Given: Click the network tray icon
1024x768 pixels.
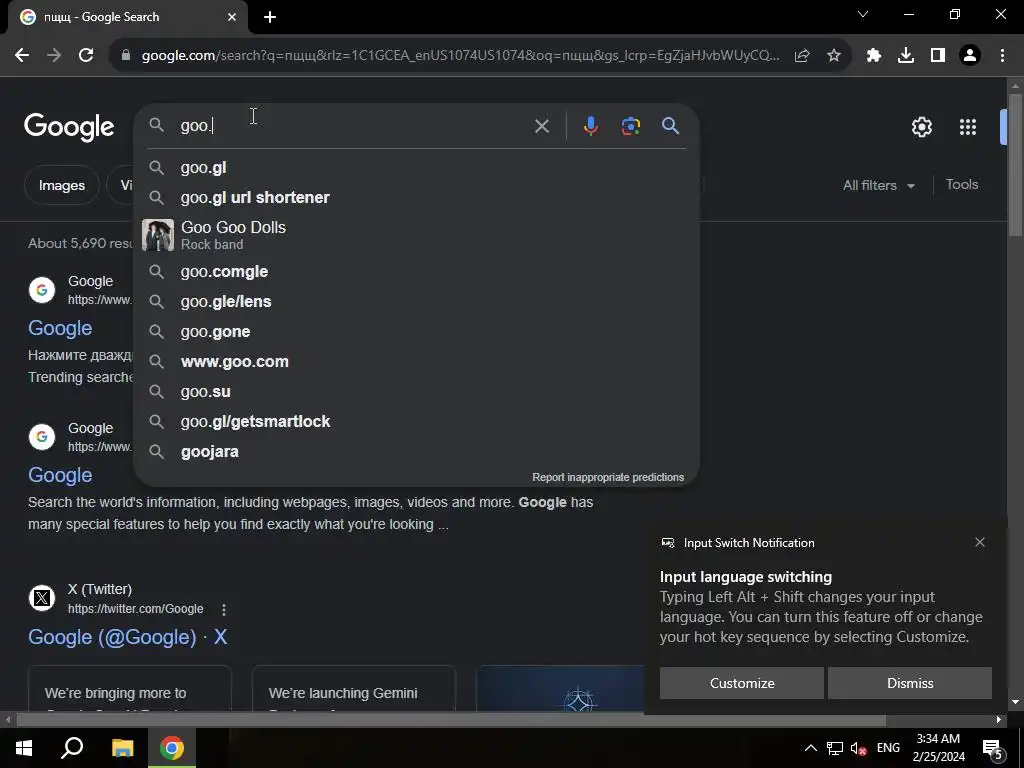Looking at the screenshot, I should [x=835, y=748].
